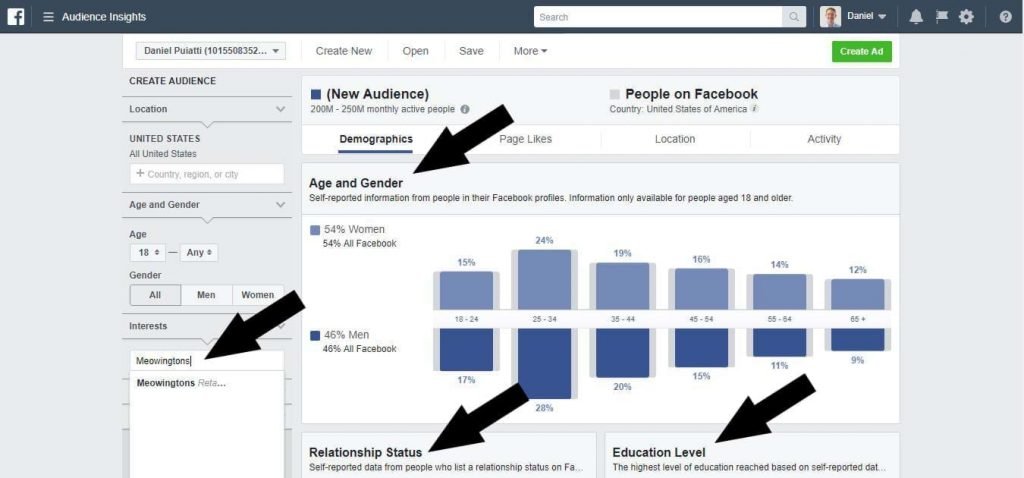Click the Audience Insights title
1024x478 pixels.
(x=104, y=17)
